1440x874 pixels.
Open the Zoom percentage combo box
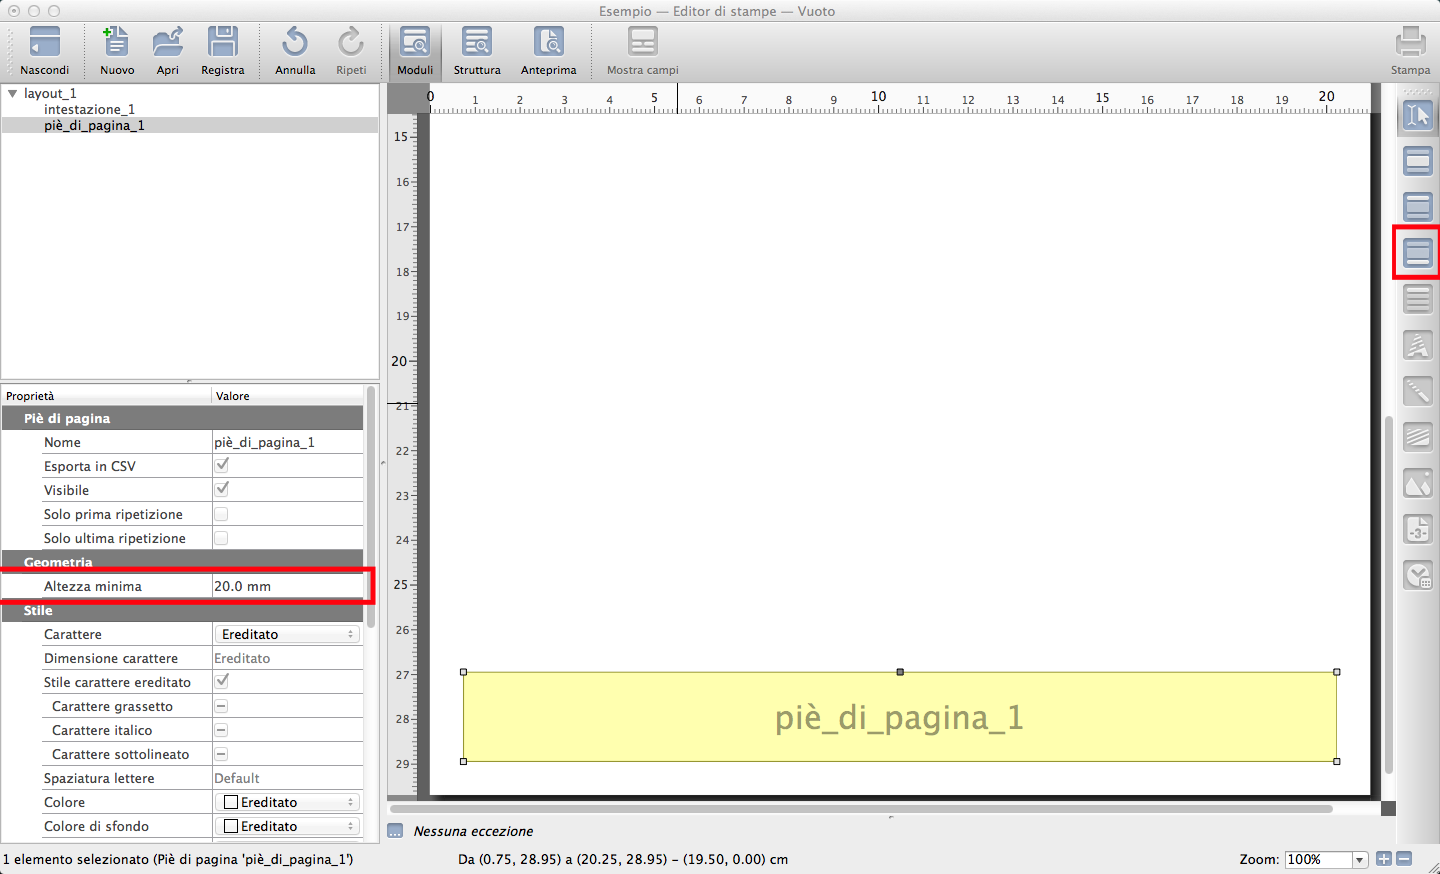coord(1327,859)
